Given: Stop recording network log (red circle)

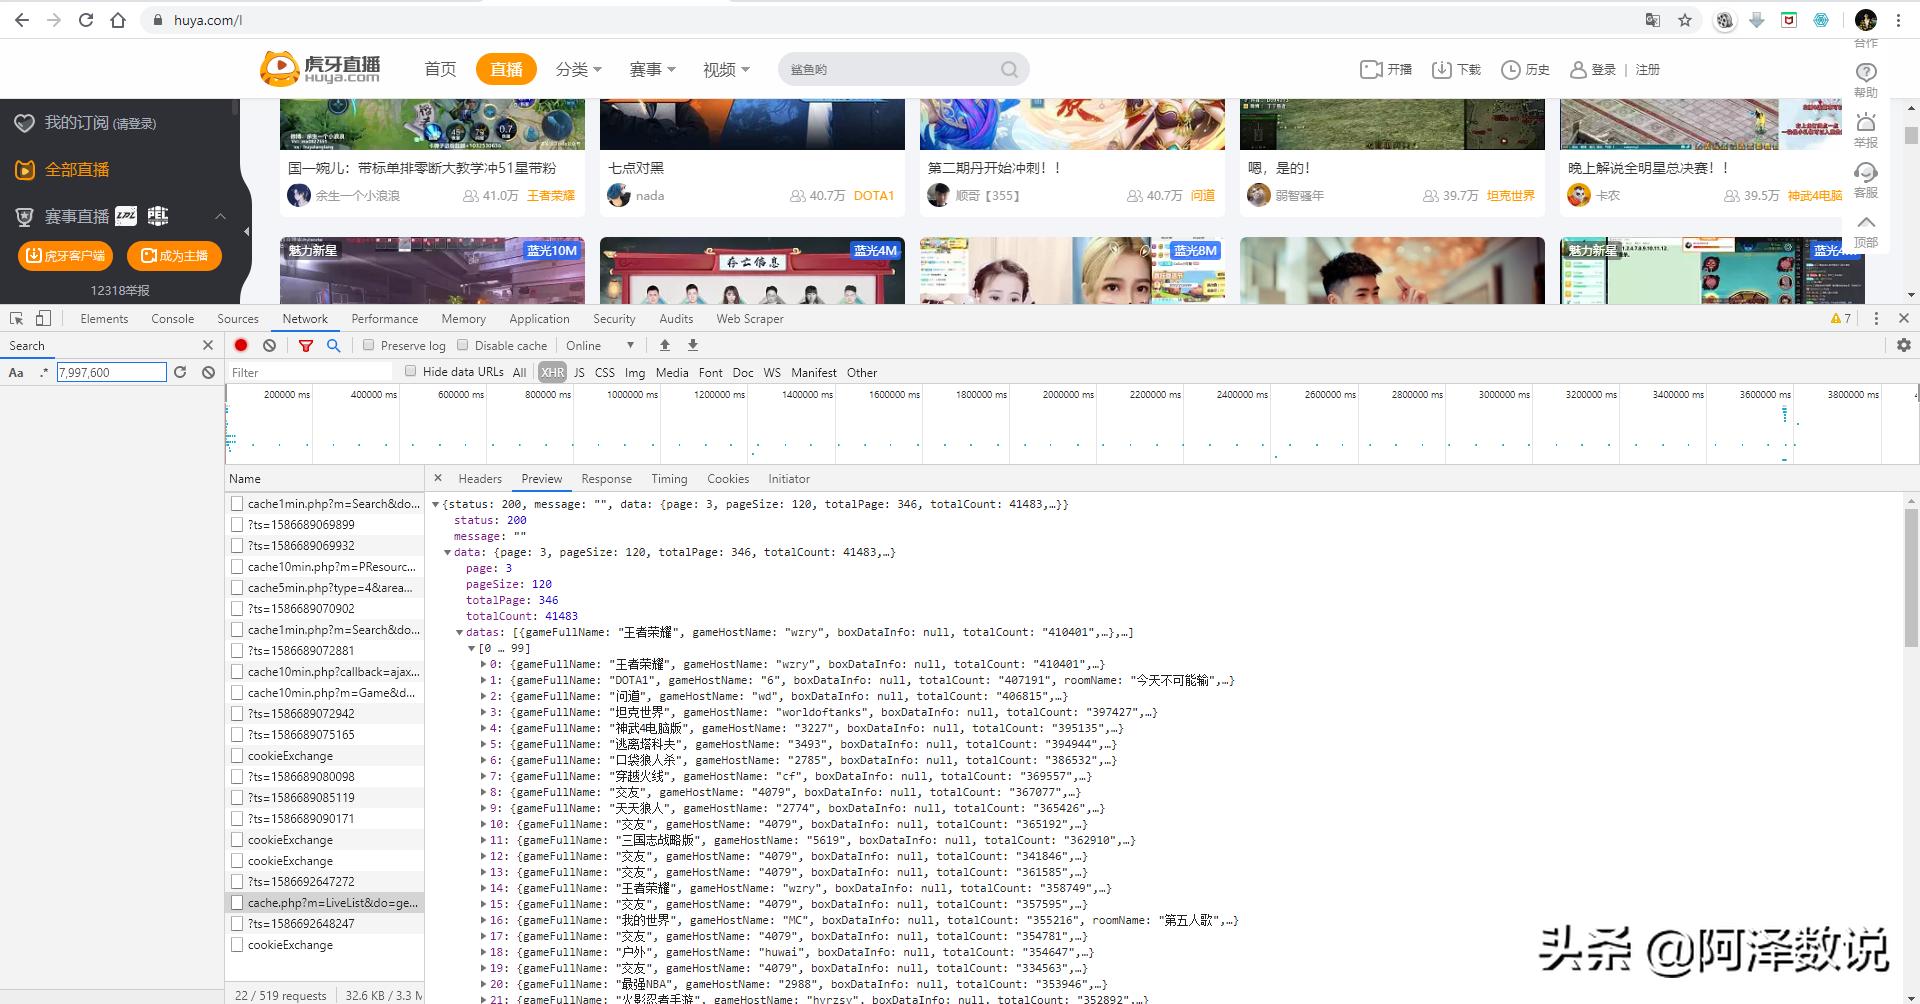Looking at the screenshot, I should click(x=241, y=345).
